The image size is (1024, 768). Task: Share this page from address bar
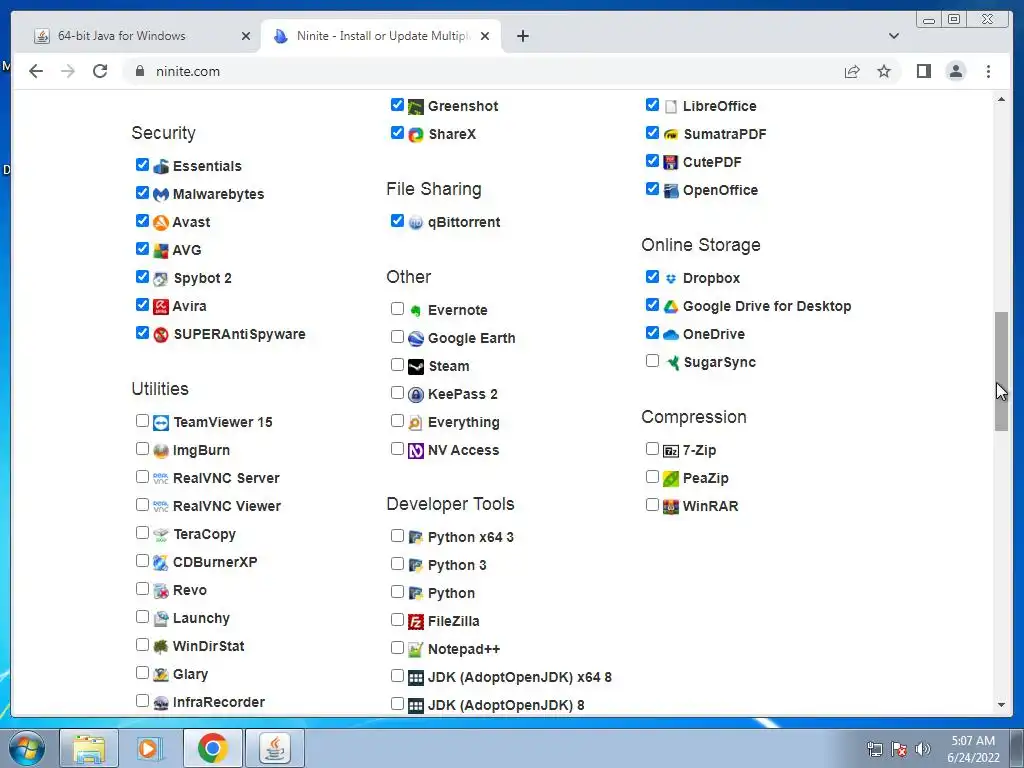point(852,71)
